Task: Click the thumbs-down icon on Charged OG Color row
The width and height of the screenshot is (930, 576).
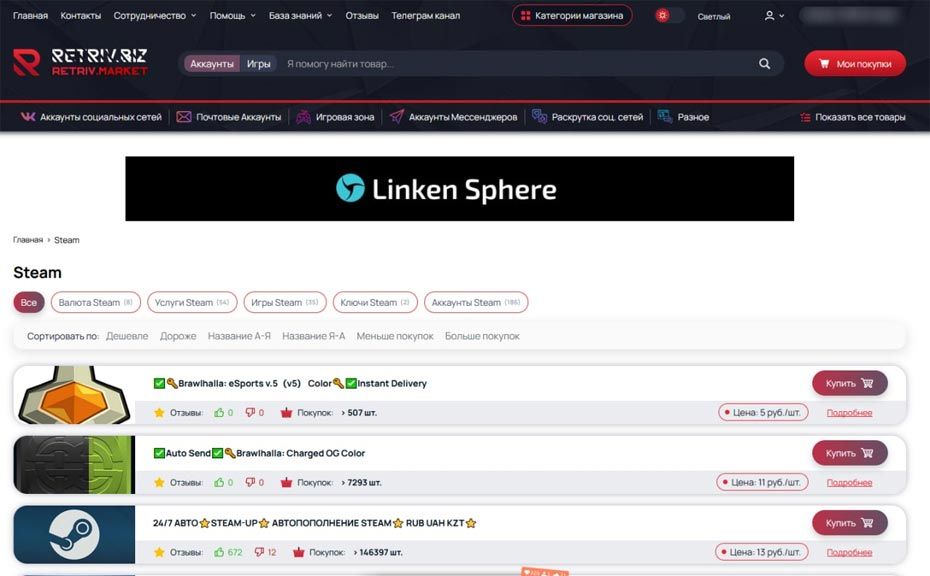Action: coord(250,482)
